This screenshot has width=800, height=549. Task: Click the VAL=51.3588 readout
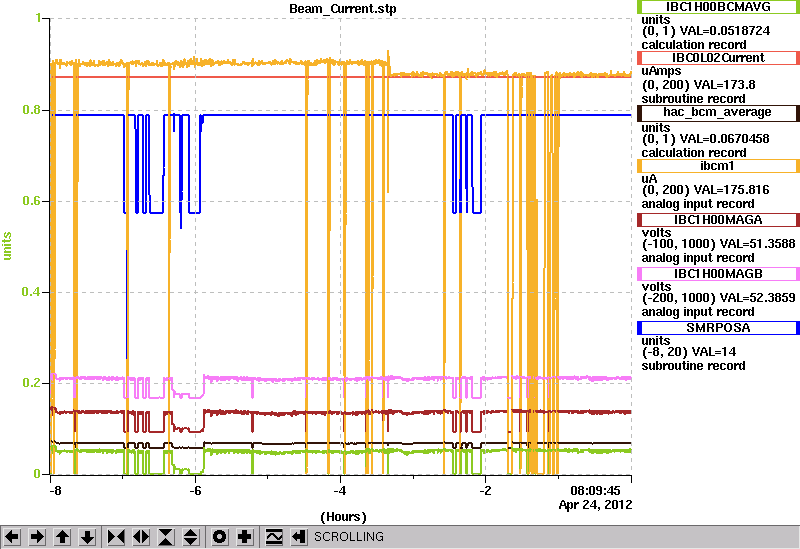[x=756, y=244]
